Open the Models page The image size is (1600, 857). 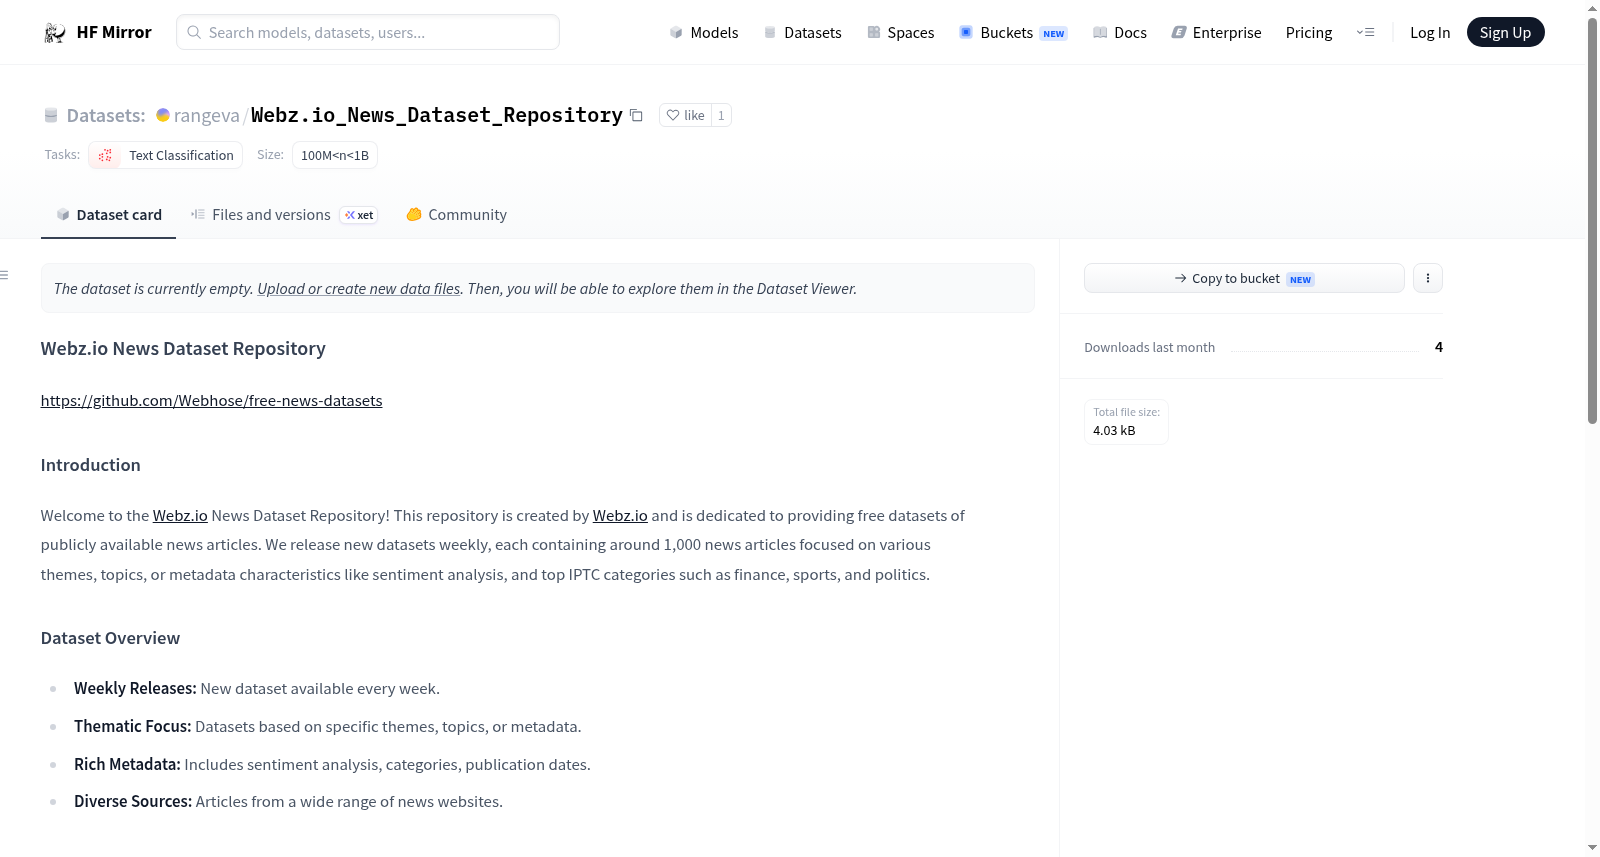click(x=704, y=32)
